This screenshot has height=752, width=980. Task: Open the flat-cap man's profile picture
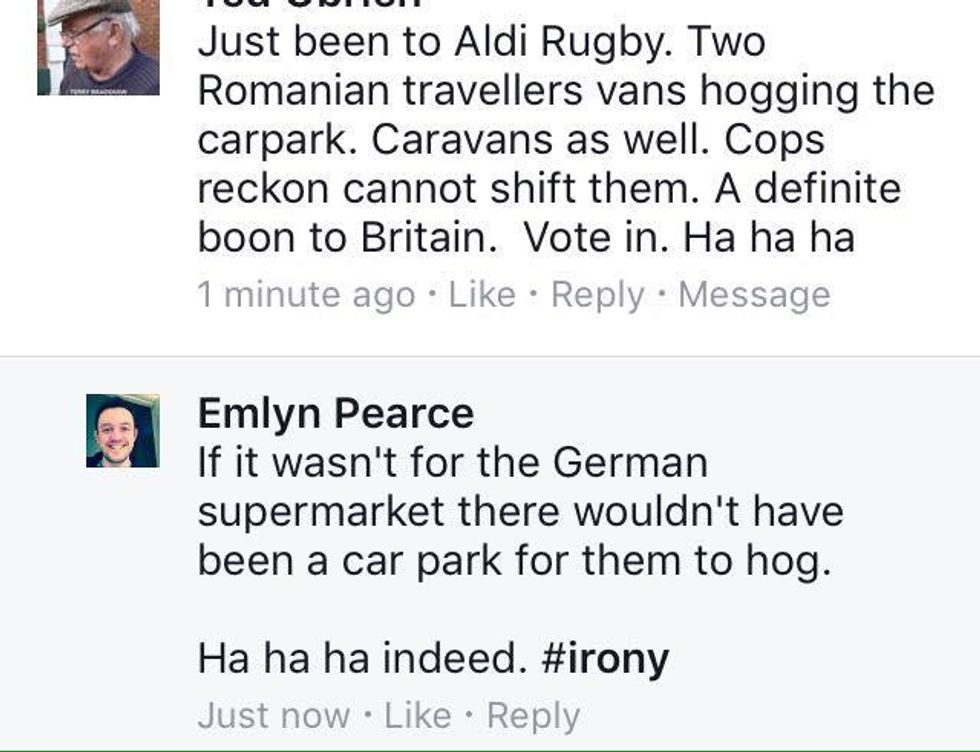tap(98, 47)
